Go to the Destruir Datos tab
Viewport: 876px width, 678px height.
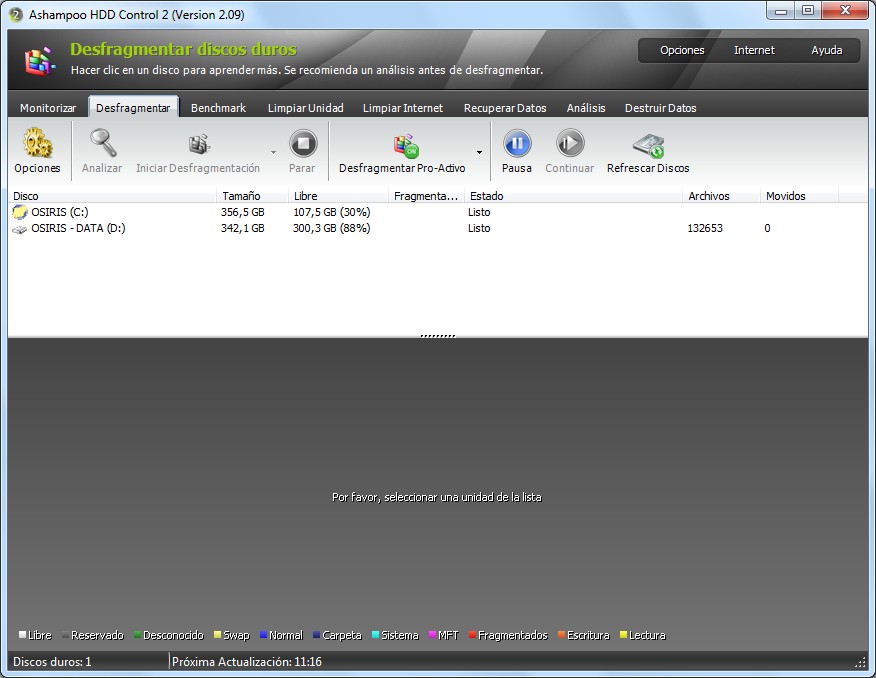pos(660,108)
